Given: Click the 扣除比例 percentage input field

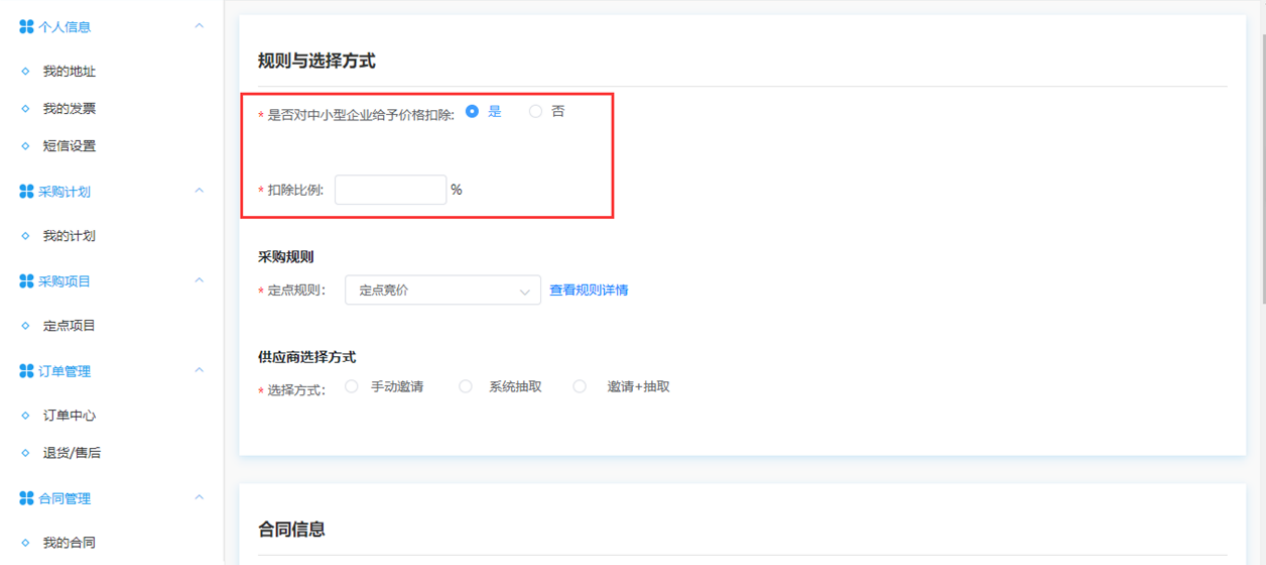Looking at the screenshot, I should [390, 190].
